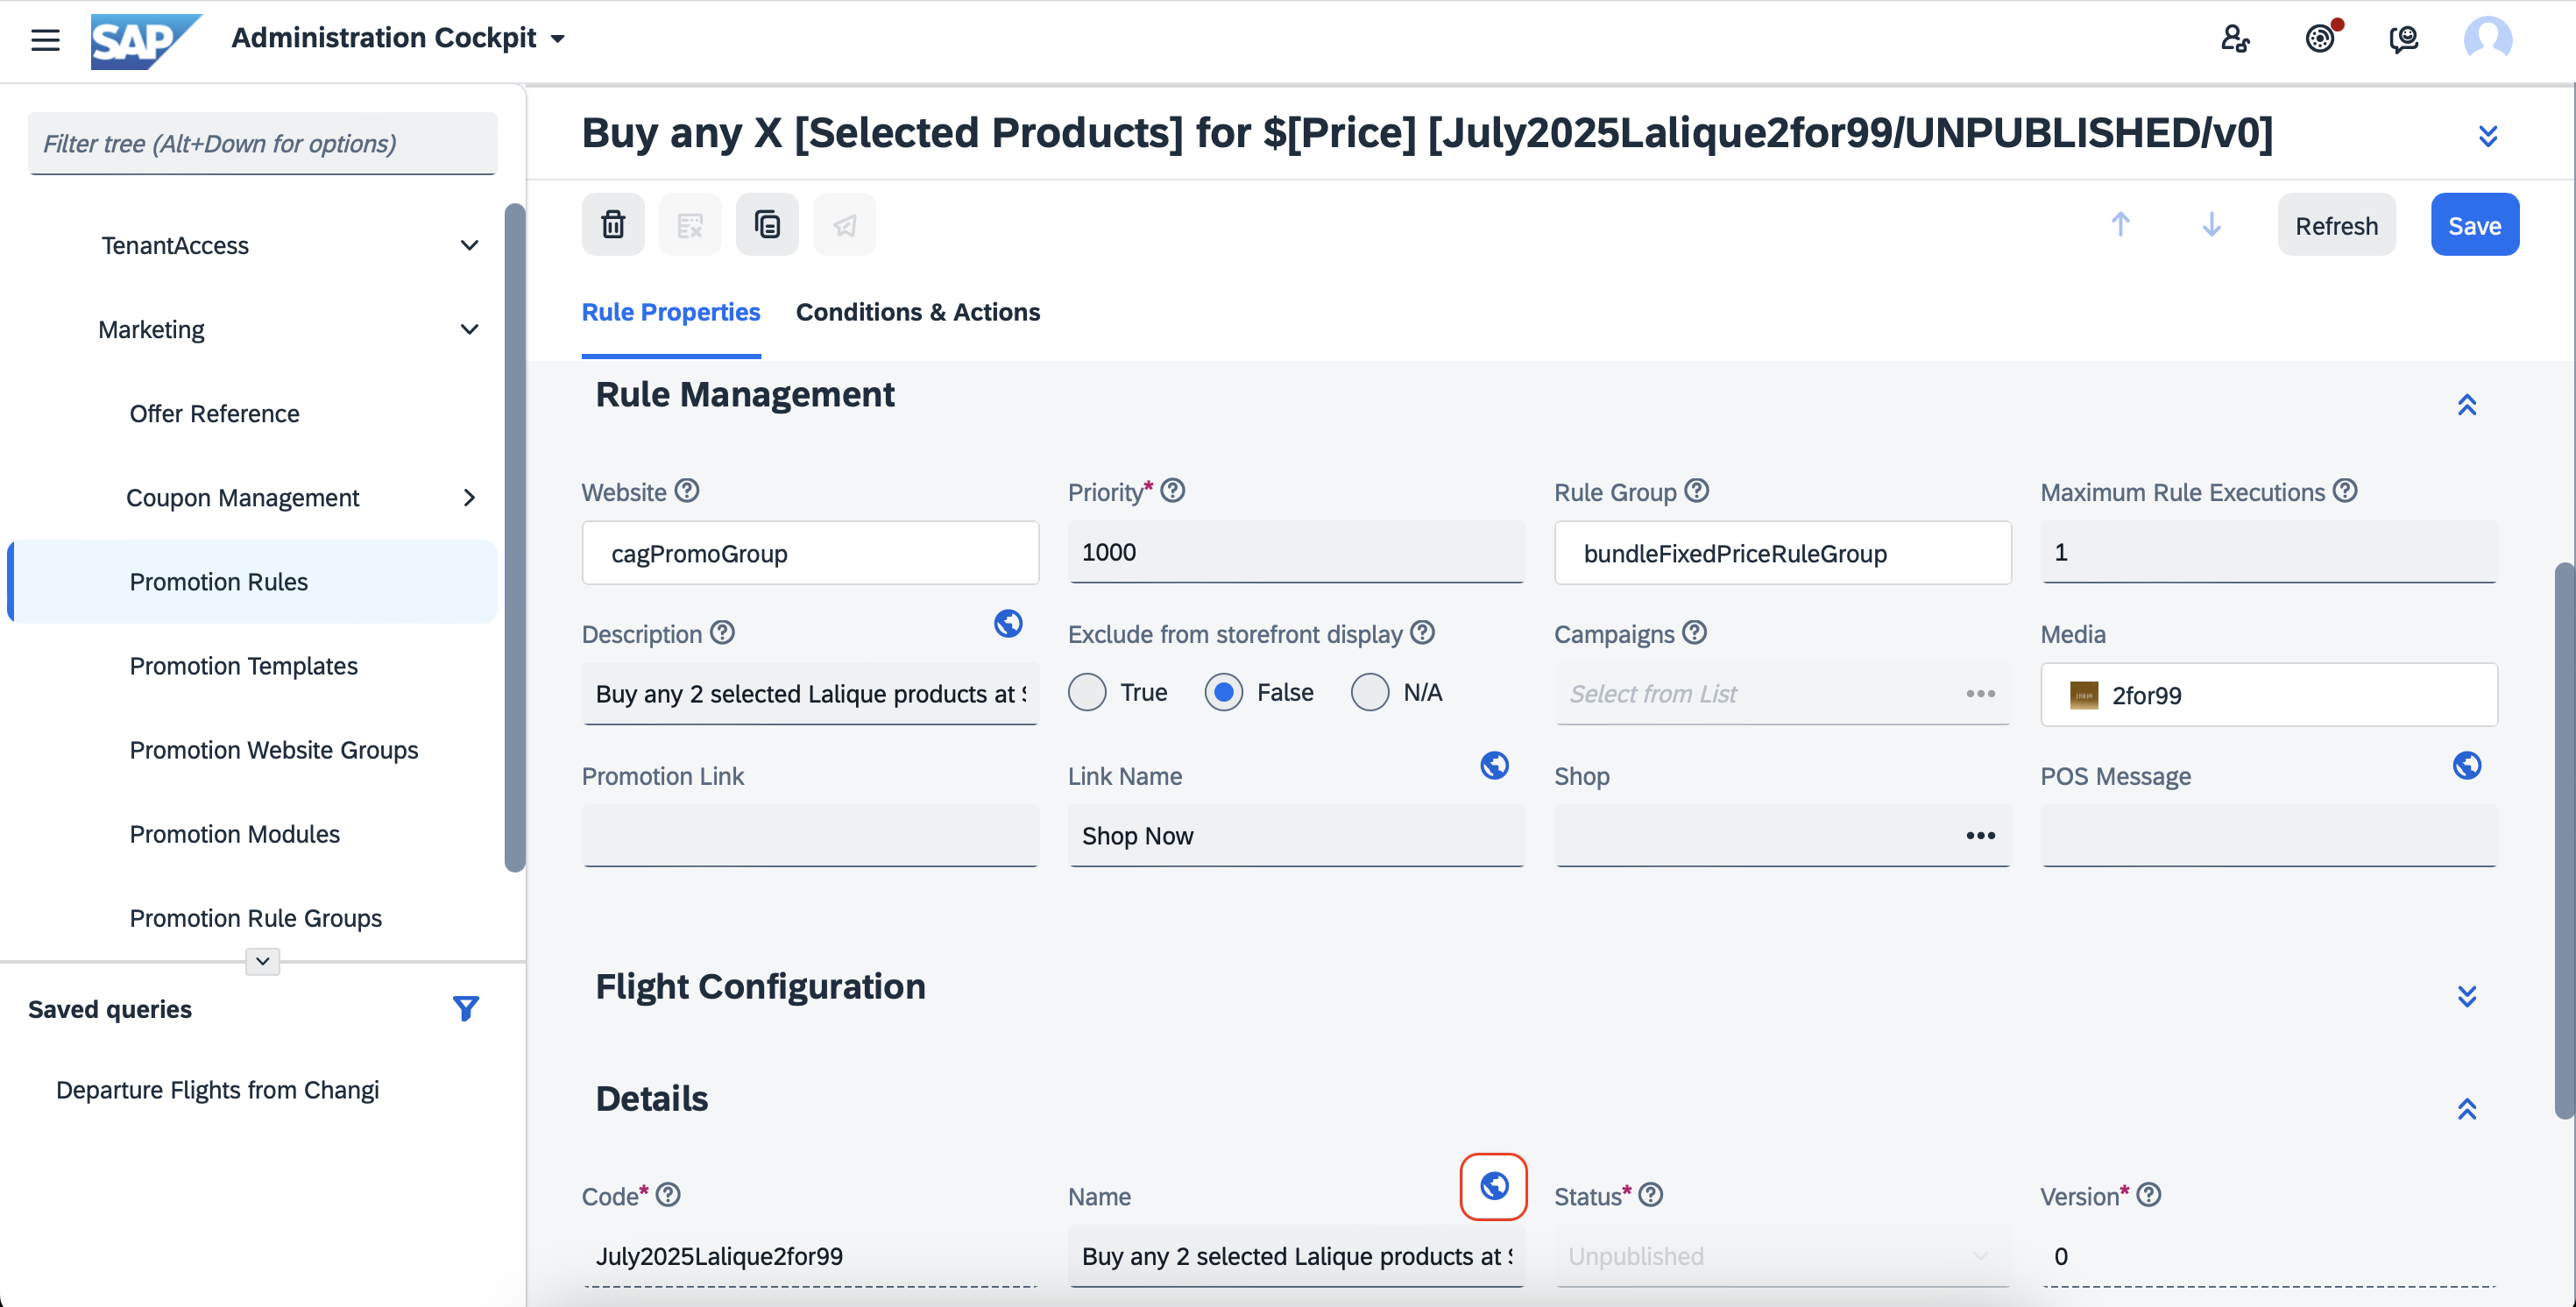Expand the Flight Configuration section
Screen dimensions: 2576x1307
pyautogui.click(x=2467, y=996)
